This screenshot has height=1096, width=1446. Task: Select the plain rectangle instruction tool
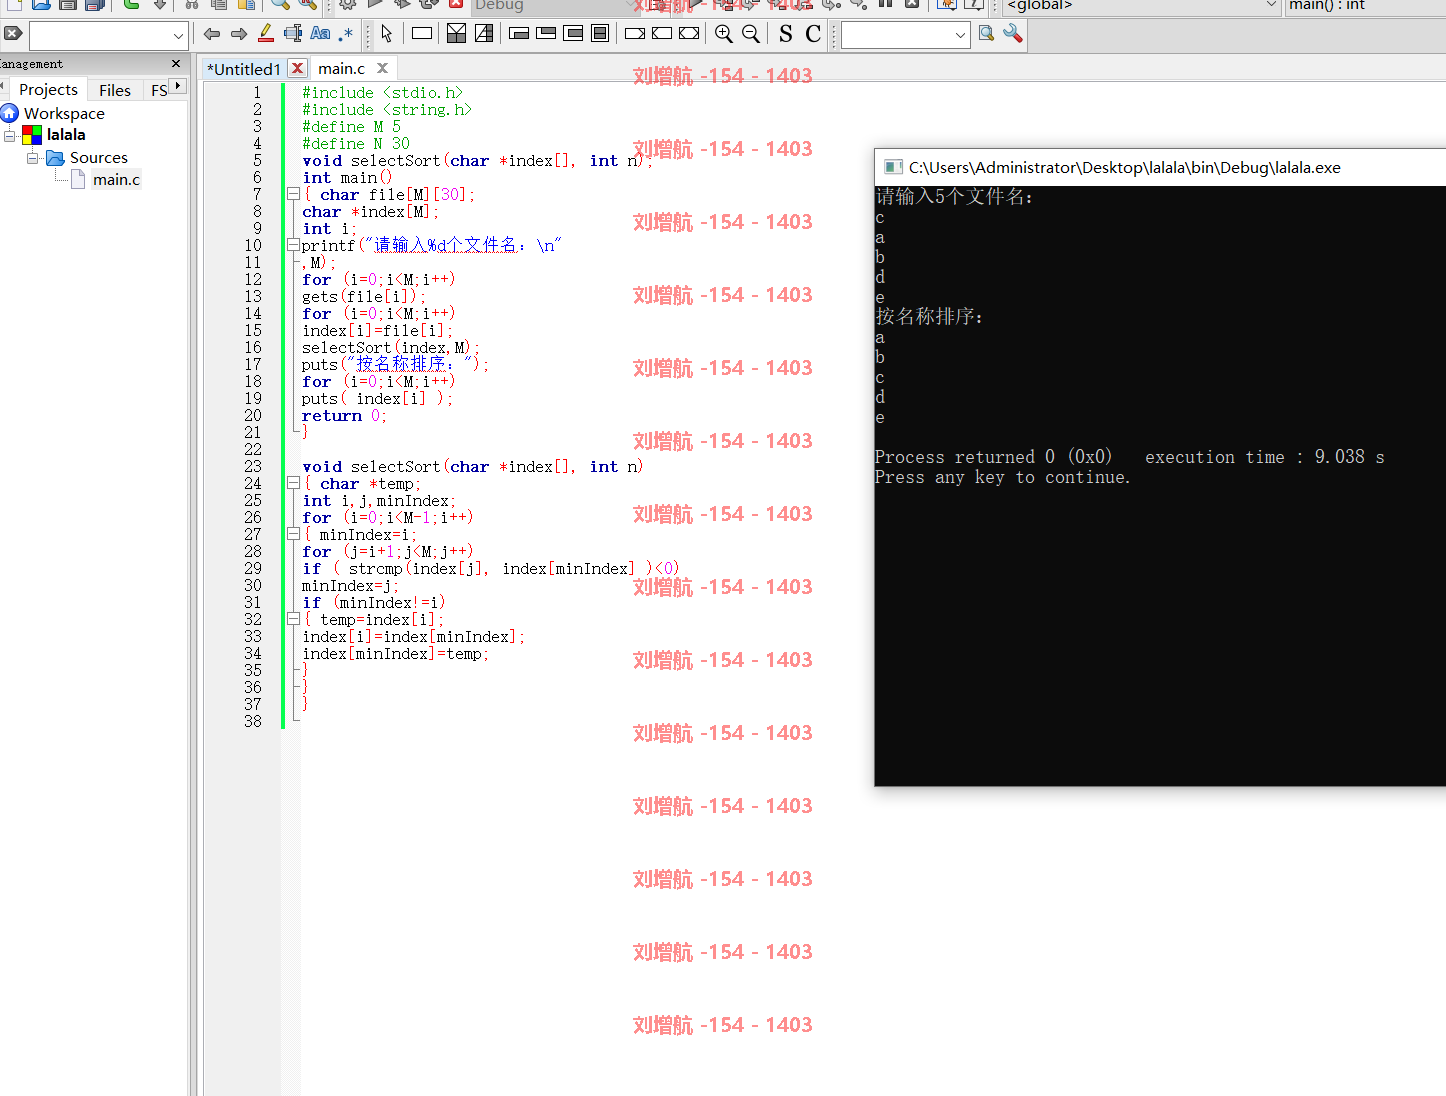[422, 34]
